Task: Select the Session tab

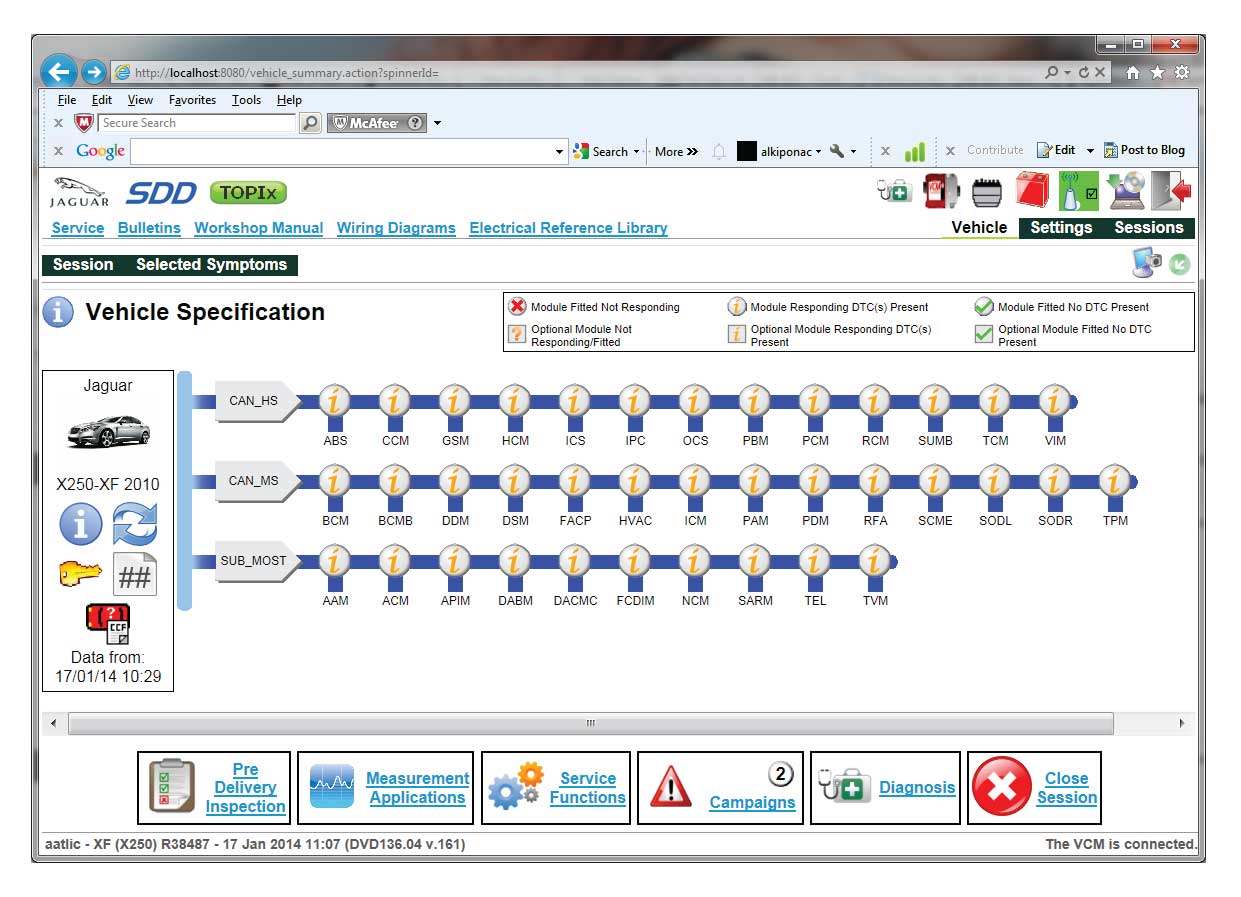Action: click(83, 265)
